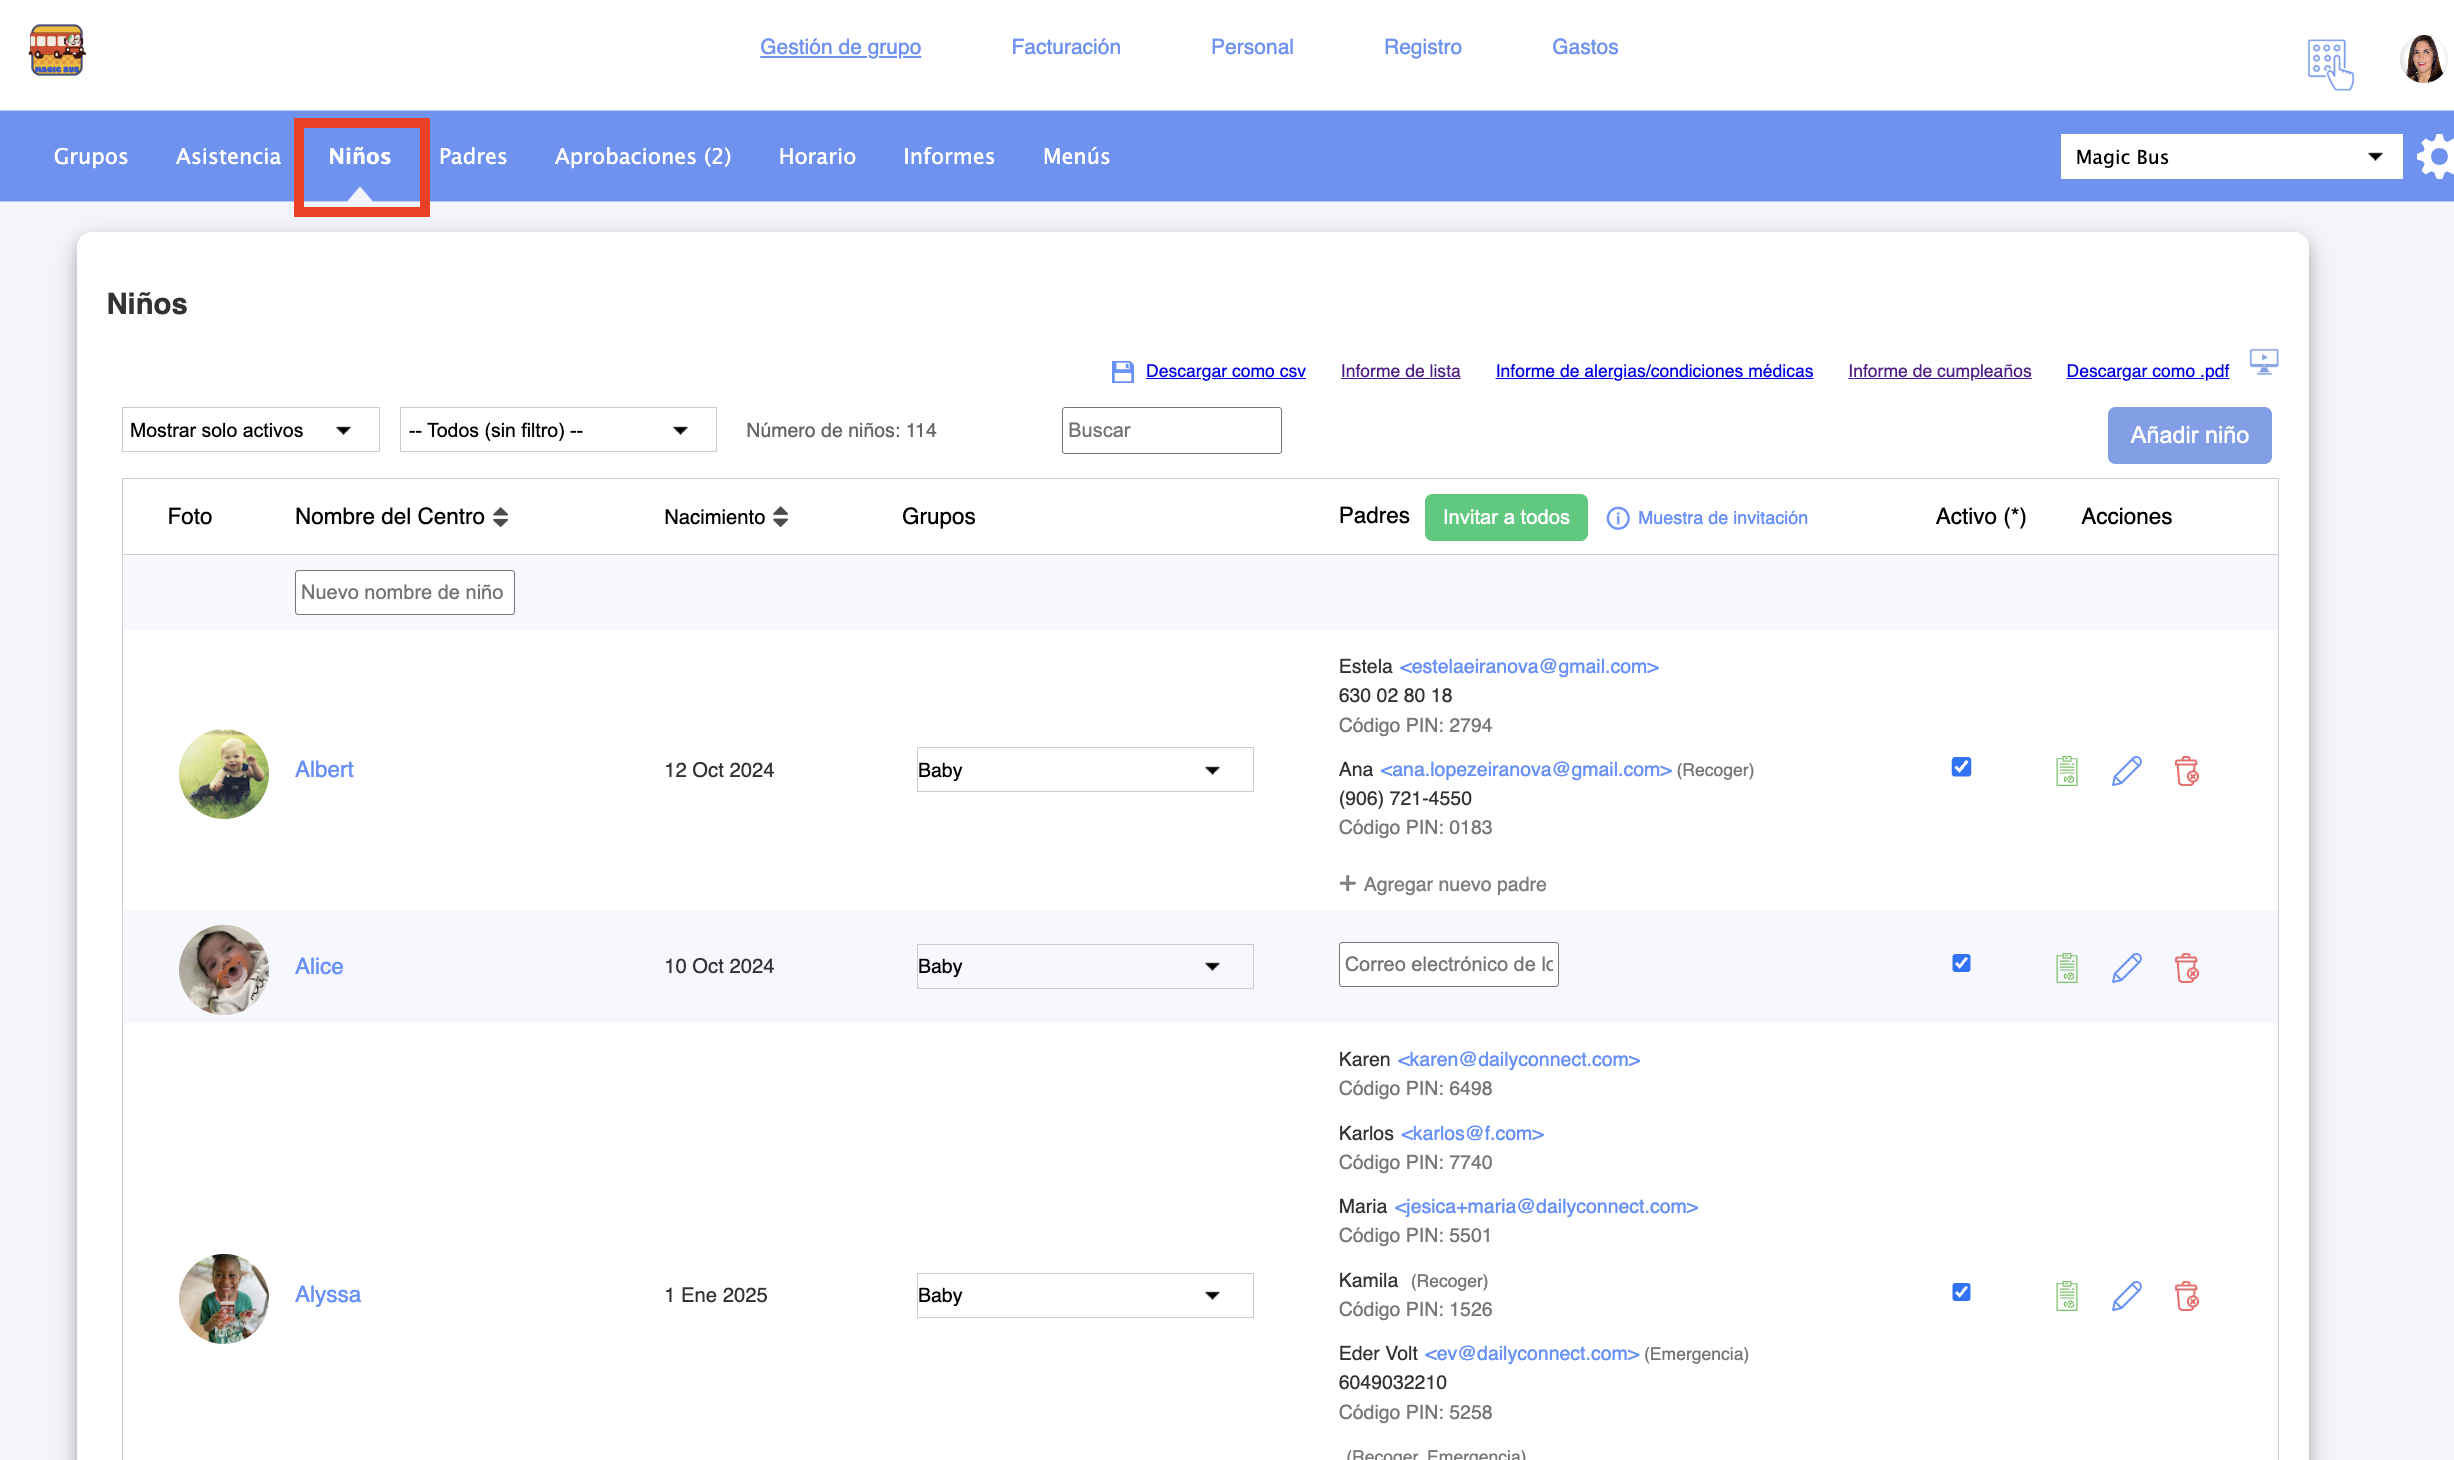Screen dimensions: 2454x1460
Task: Click the info icon next to Muestra de invitación
Action: [x=1617, y=518]
